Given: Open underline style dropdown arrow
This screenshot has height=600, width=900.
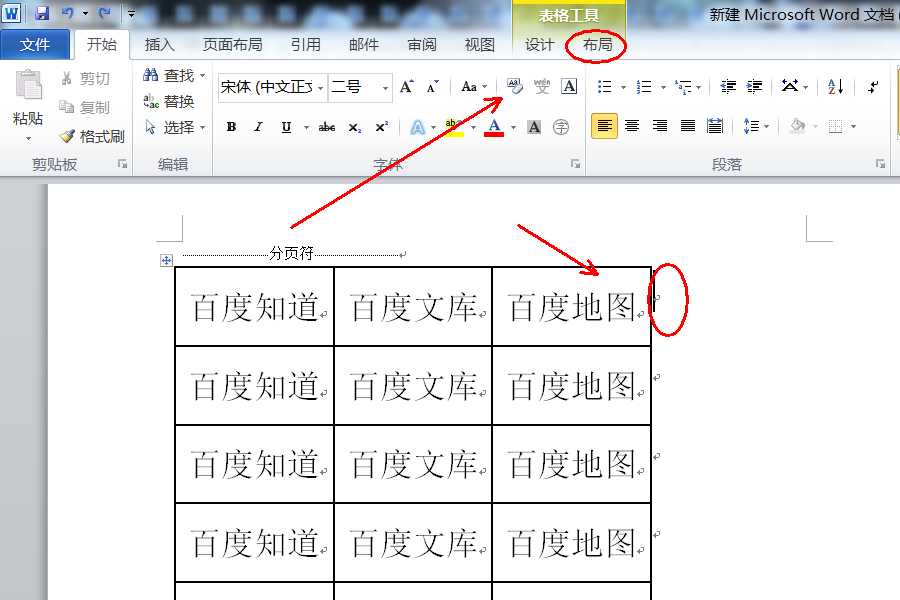Looking at the screenshot, I should [306, 127].
